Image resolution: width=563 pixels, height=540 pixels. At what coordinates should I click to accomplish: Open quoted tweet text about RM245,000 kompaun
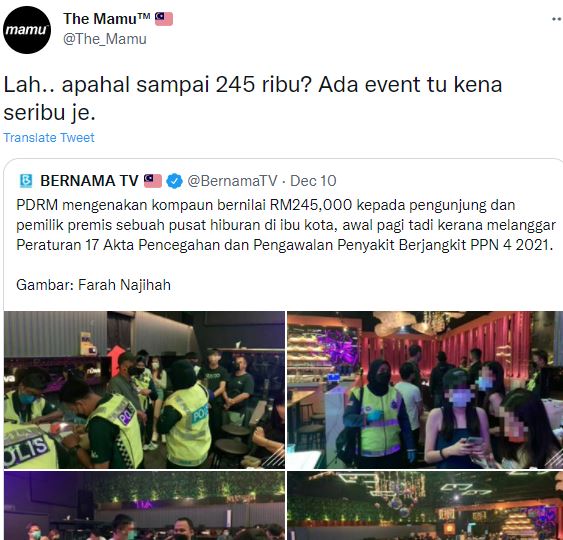click(x=286, y=225)
